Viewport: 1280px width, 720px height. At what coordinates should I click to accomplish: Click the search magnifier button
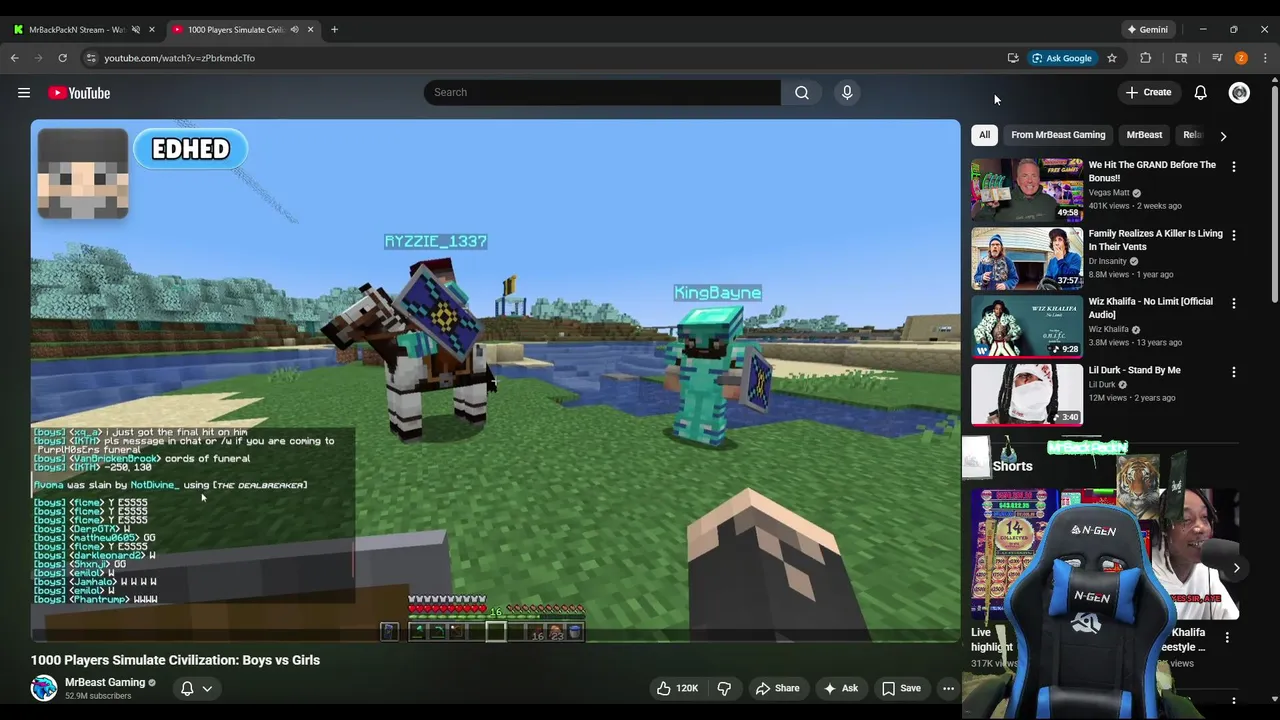click(x=802, y=92)
